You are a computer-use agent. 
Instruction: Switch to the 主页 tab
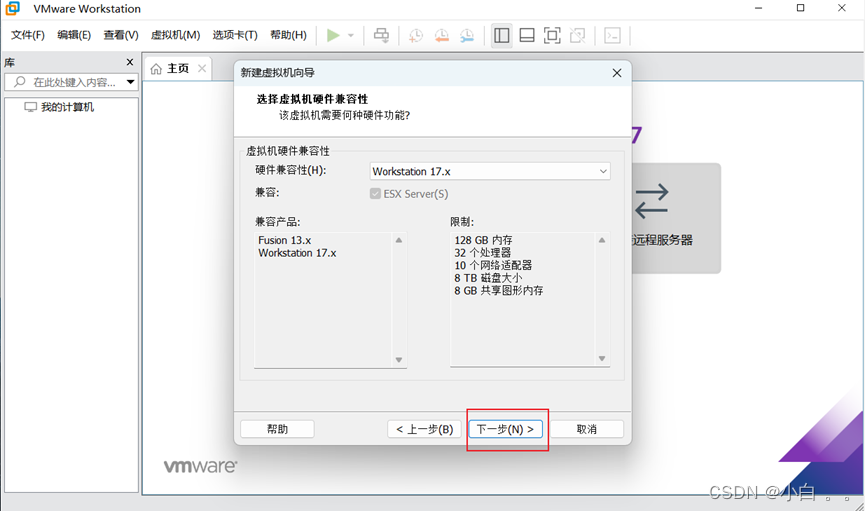point(178,68)
